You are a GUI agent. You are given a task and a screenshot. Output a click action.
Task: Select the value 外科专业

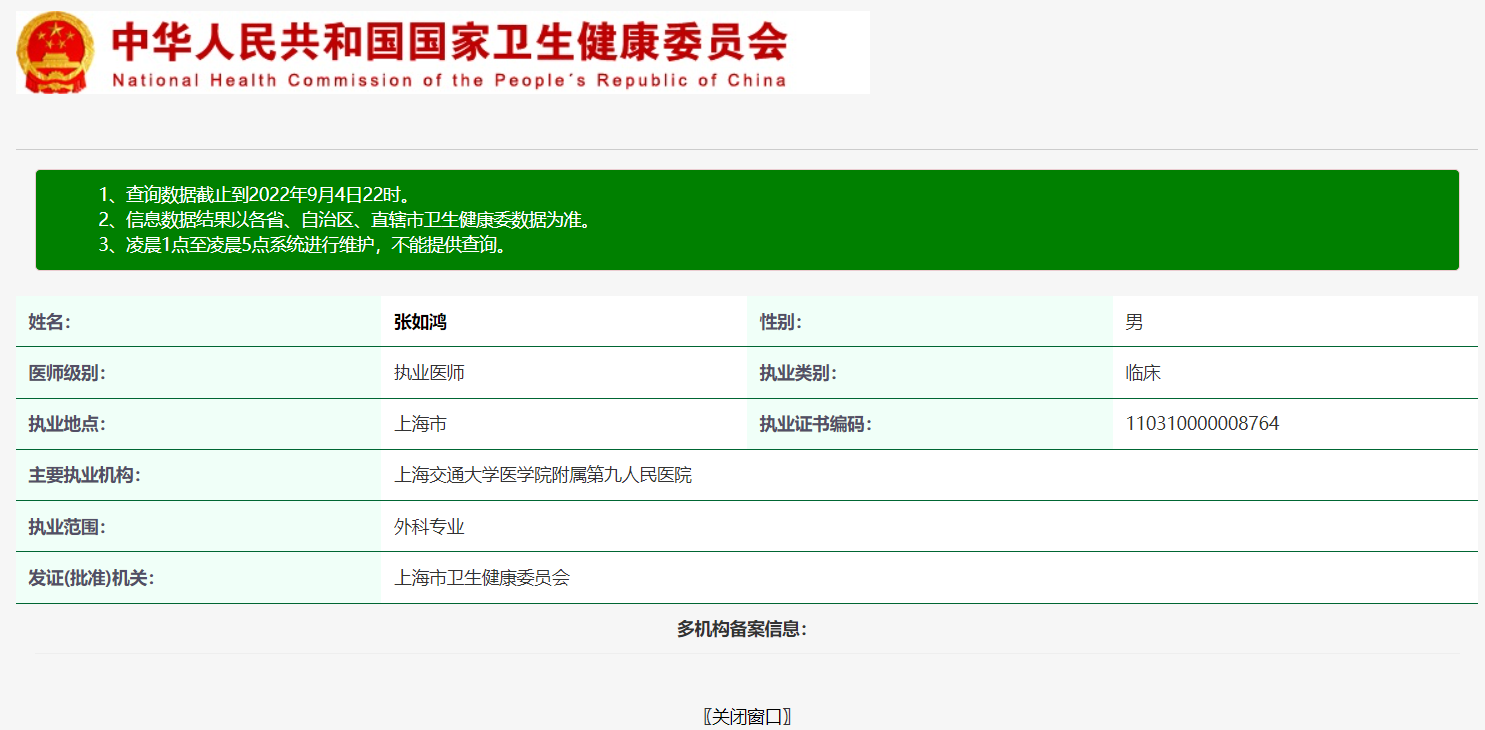coord(429,527)
